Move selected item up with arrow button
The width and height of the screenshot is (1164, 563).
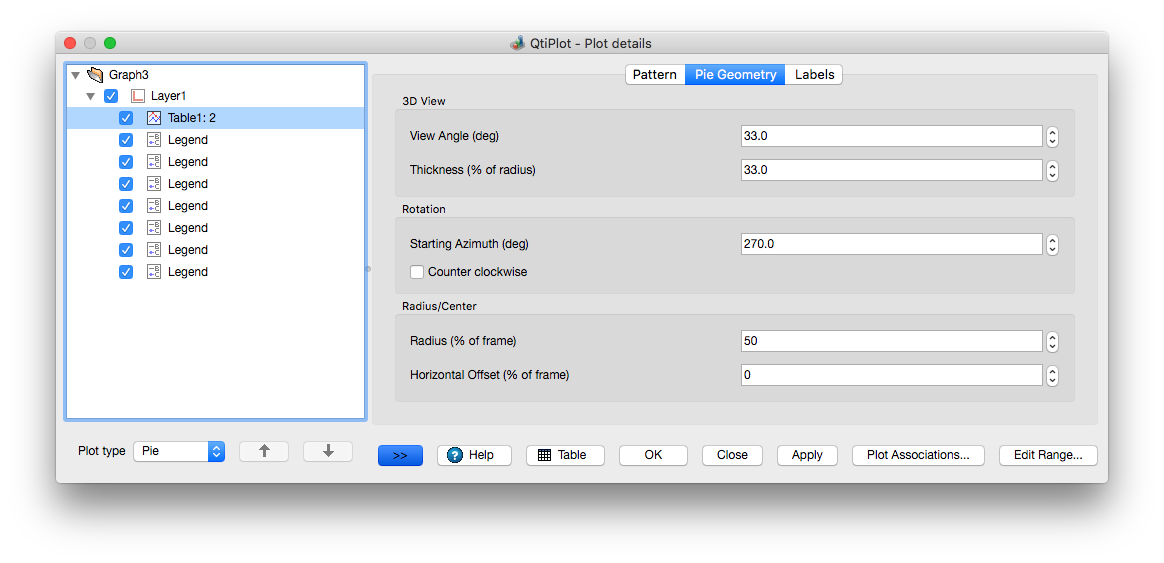pyautogui.click(x=264, y=451)
